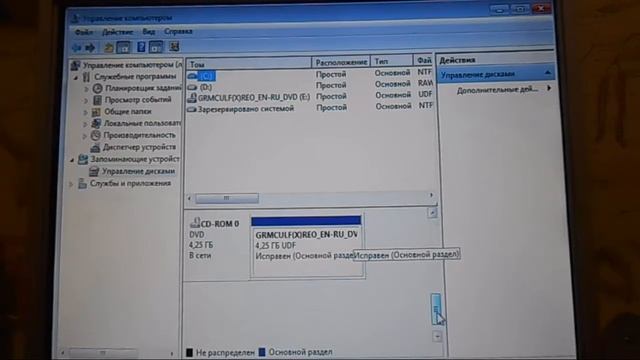Collapse the Служебные программы node

click(76, 77)
